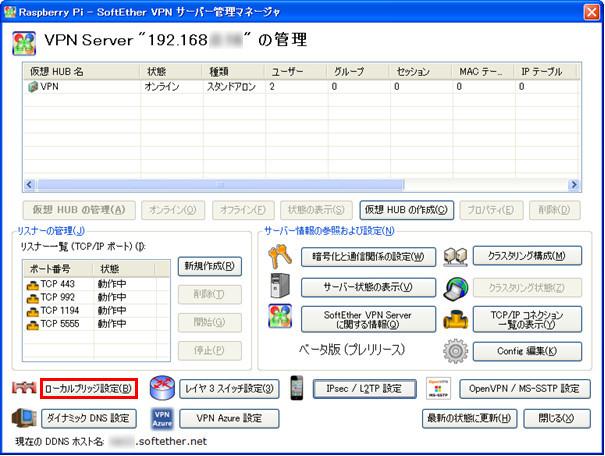Click the TCP 5555 listener icon

pos(33,325)
